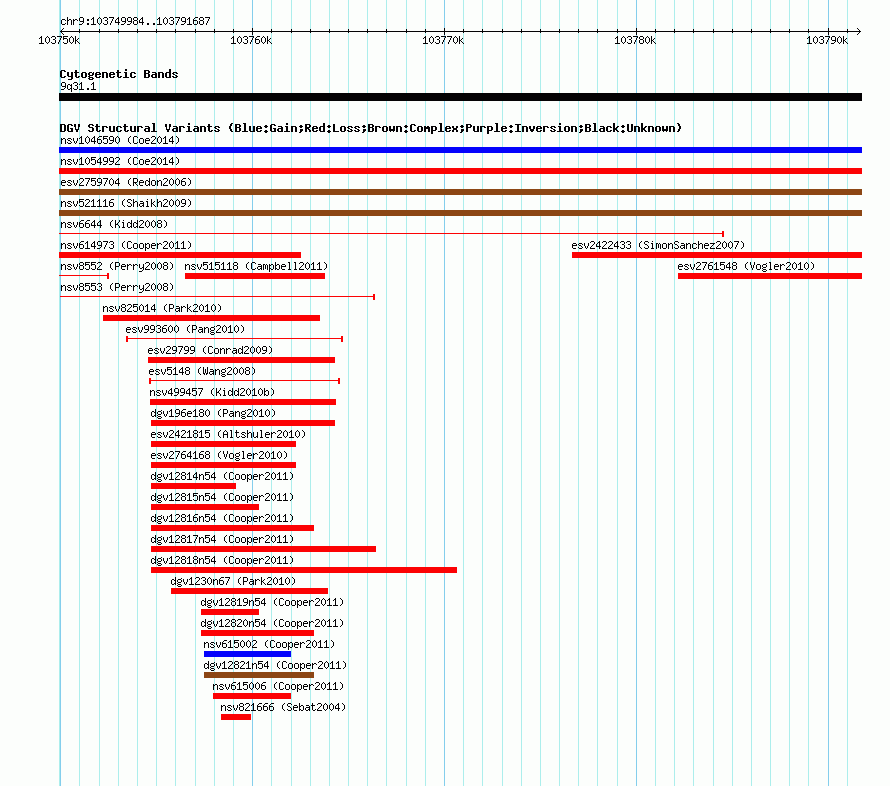
Task: Open the nsv615002 (Cooper2011) label
Action: [x=269, y=644]
